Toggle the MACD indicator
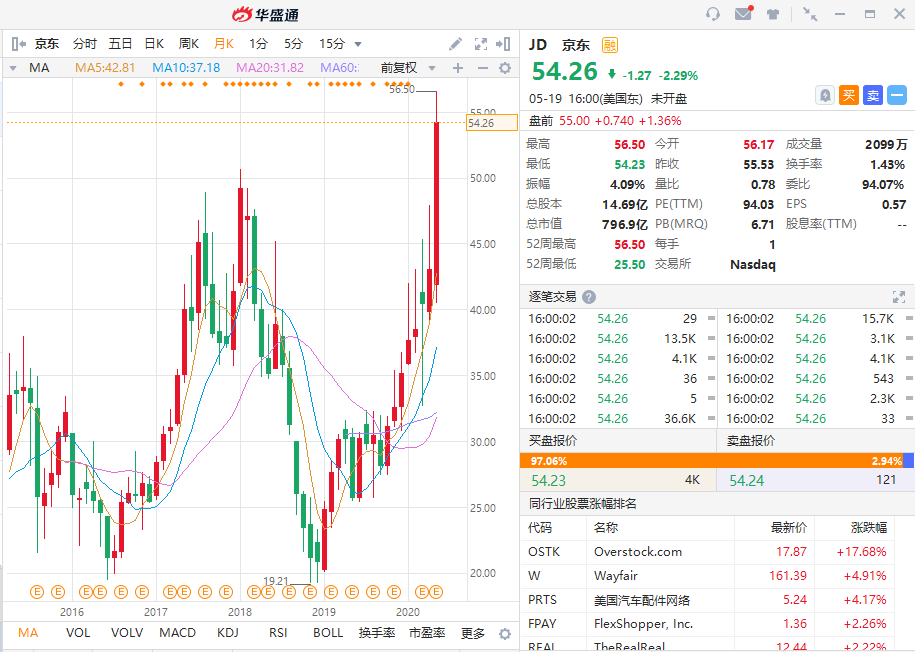 click(177, 633)
